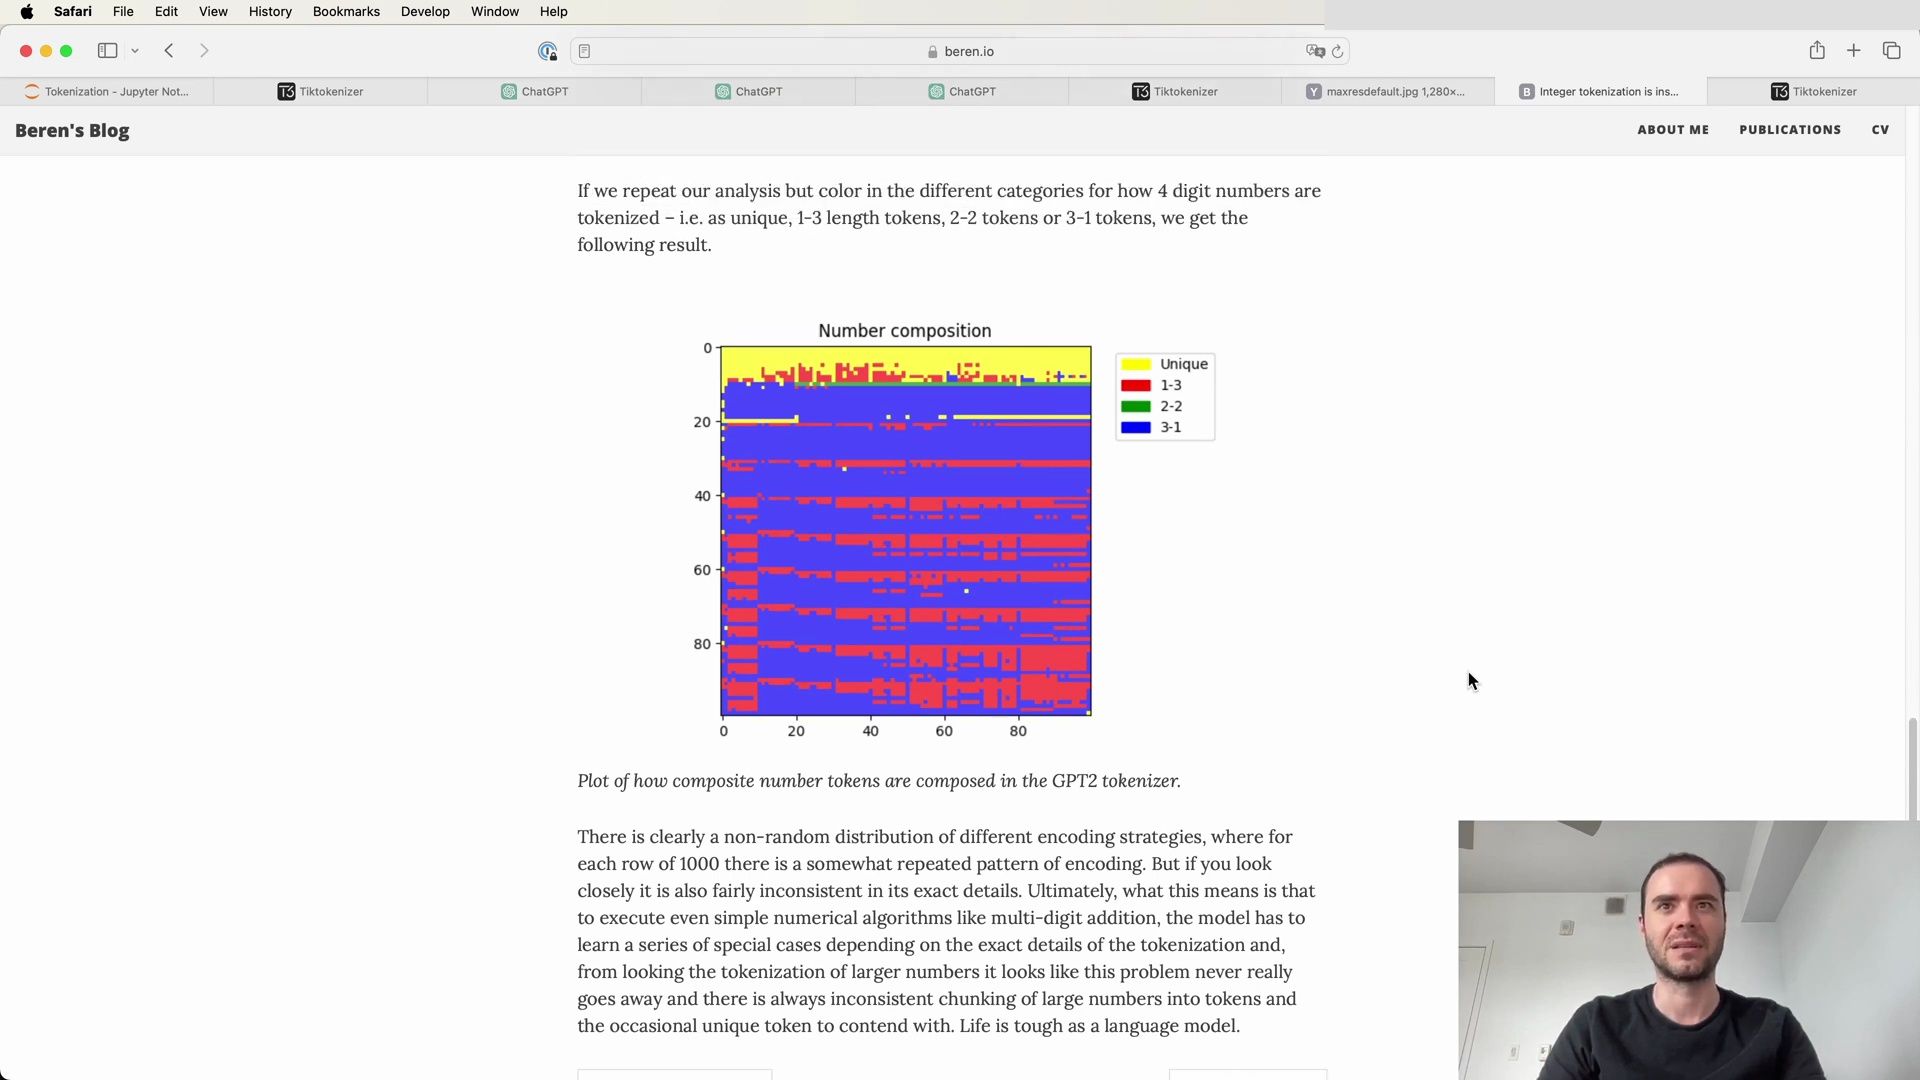Expand the tab group dropdown arrow
Screen dimensions: 1920x1080
coord(135,51)
